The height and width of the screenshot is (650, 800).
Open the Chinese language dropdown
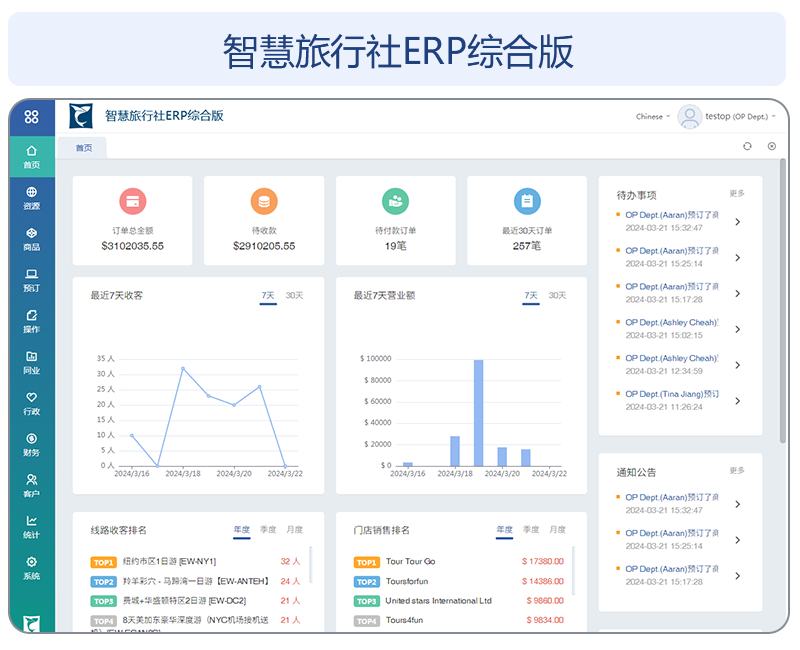pyautogui.click(x=653, y=117)
